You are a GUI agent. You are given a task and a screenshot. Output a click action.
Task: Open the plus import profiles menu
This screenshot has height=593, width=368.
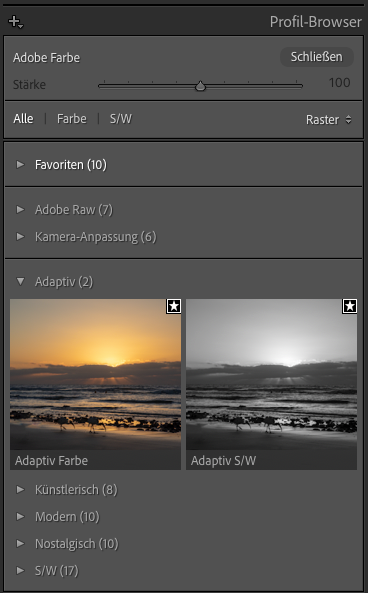[16, 22]
